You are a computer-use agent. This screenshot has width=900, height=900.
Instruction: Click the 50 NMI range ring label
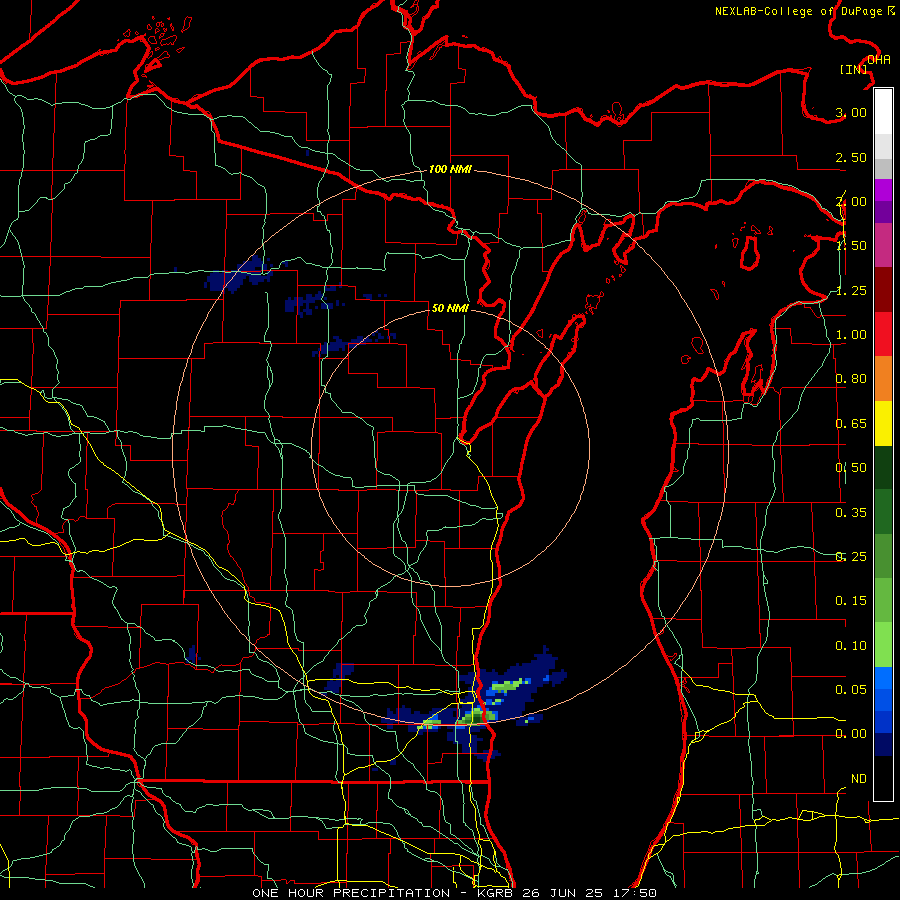tap(450, 308)
